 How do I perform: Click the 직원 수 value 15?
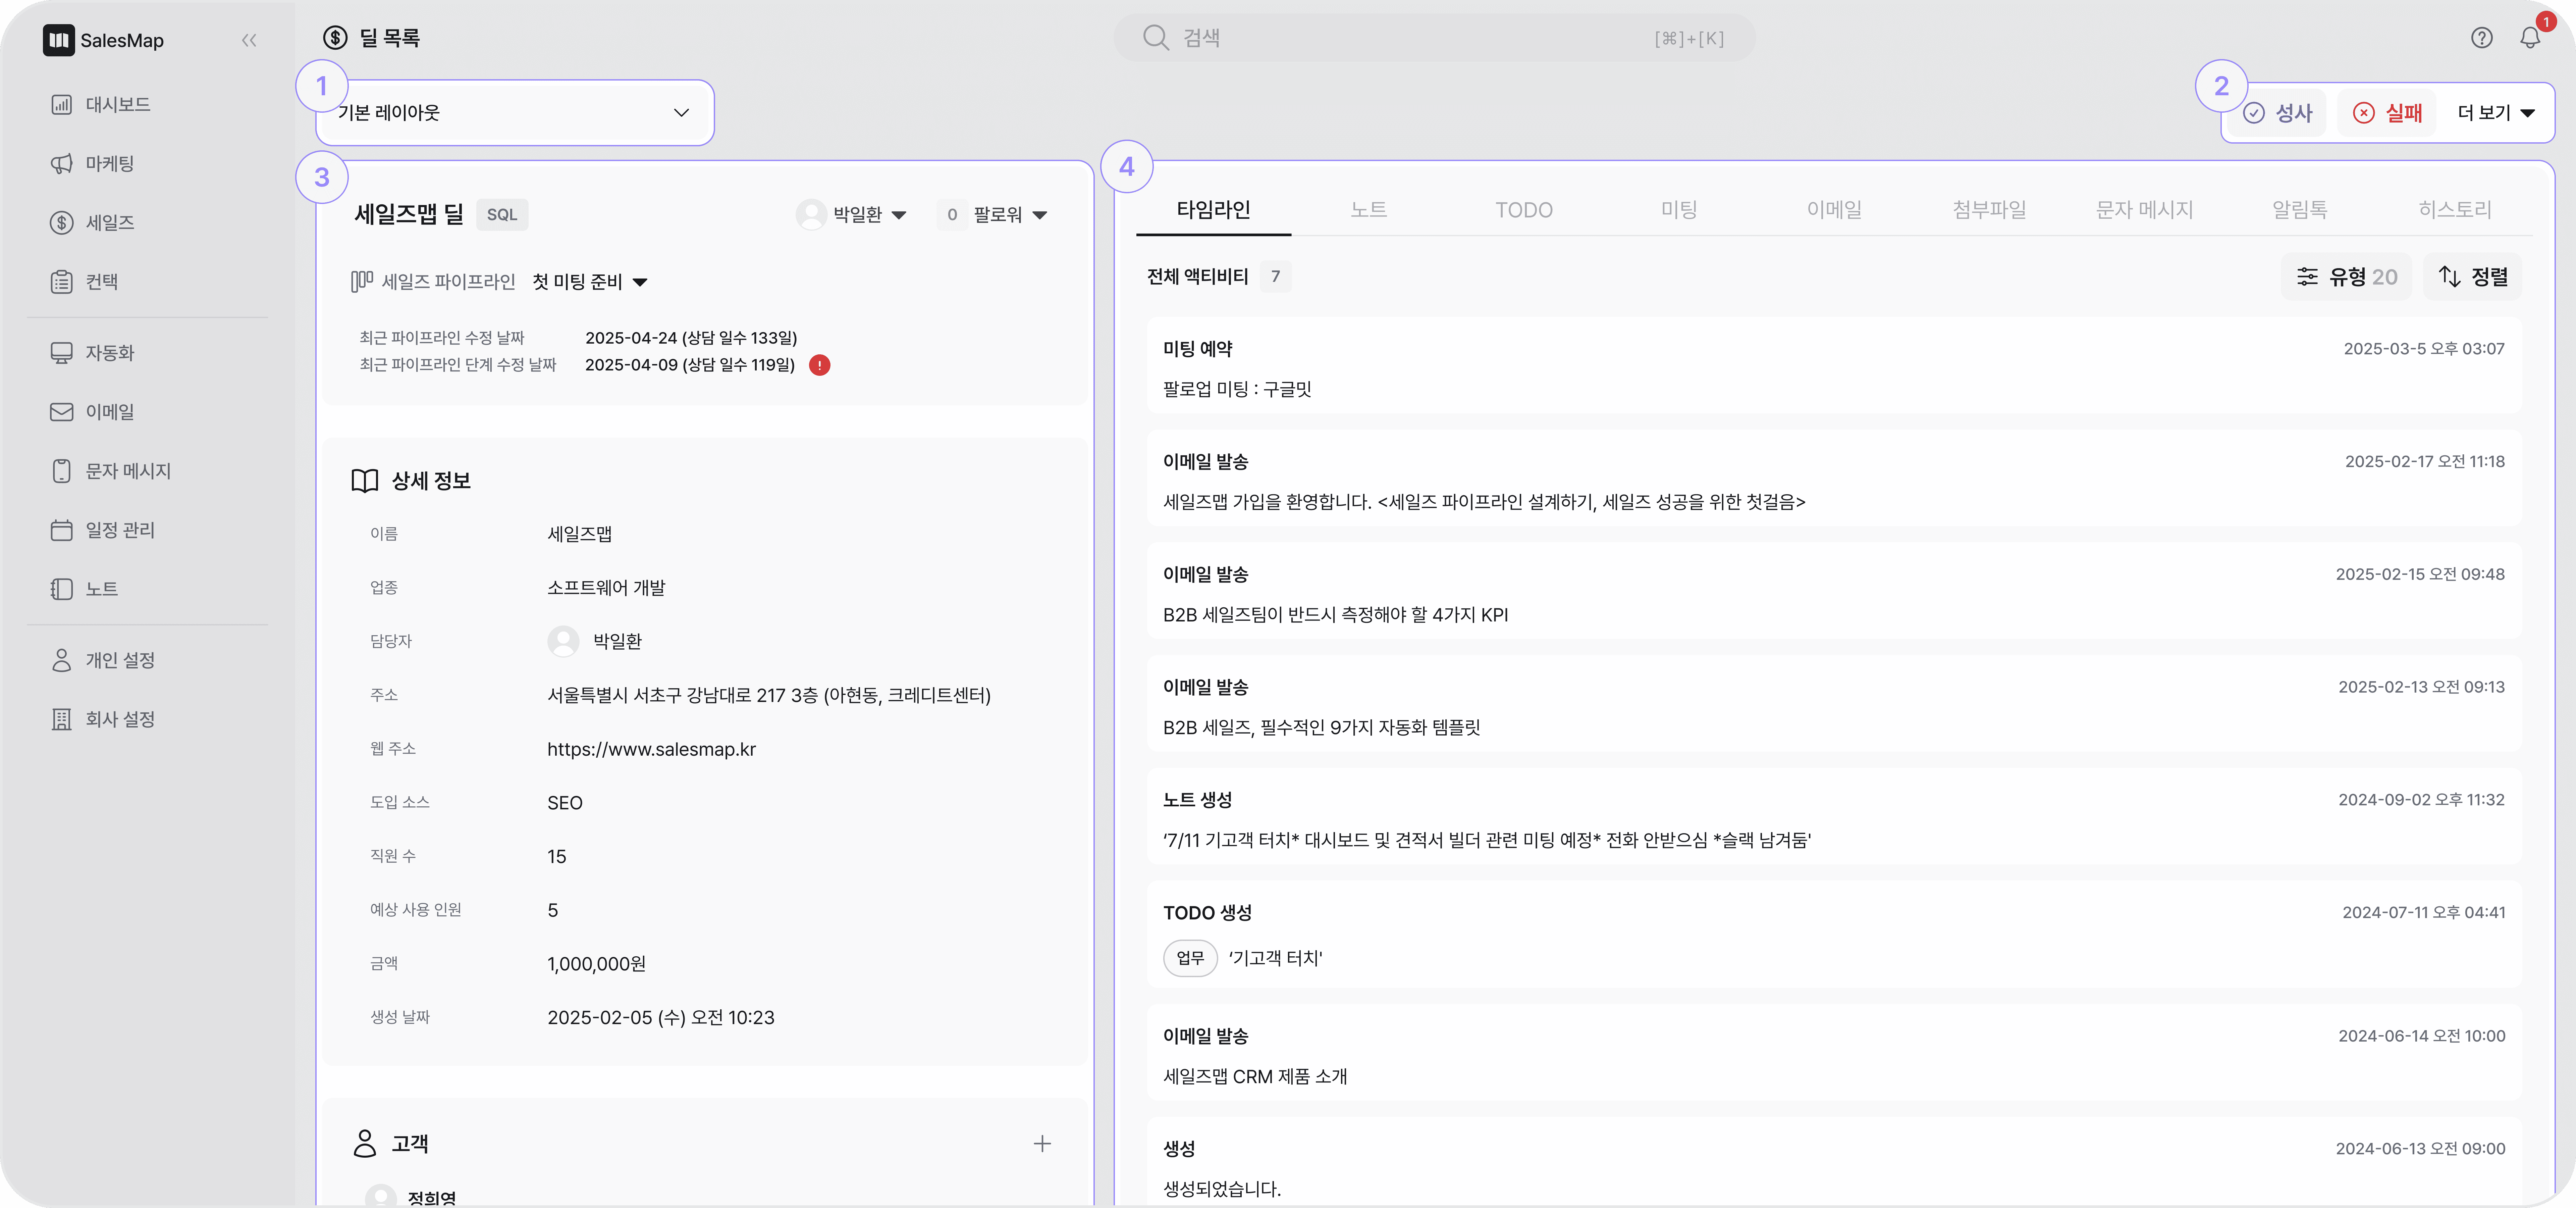point(557,857)
